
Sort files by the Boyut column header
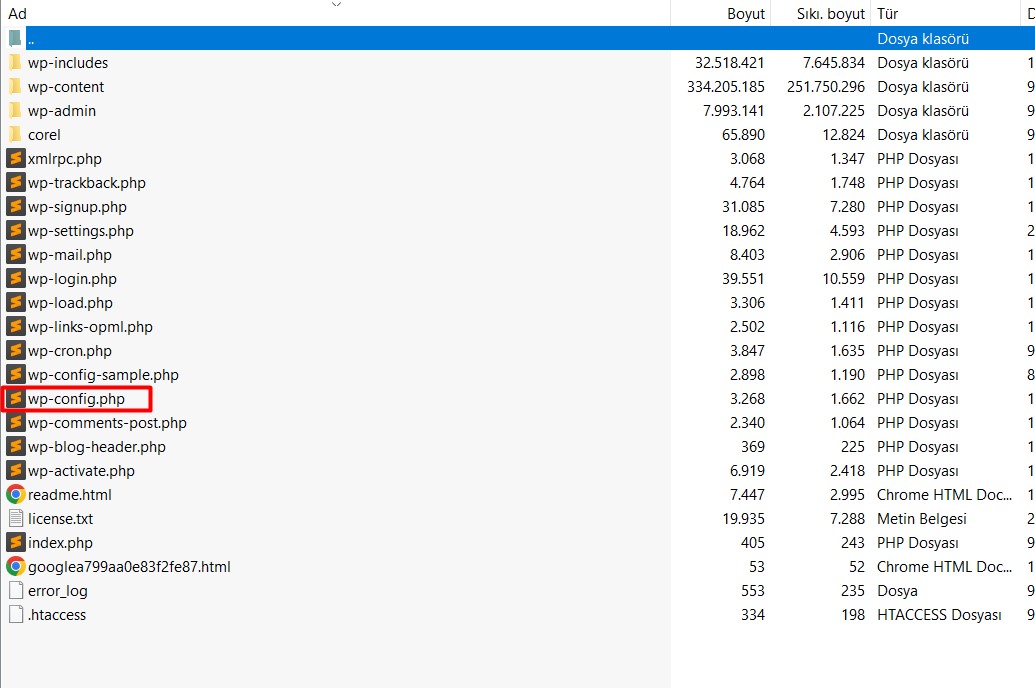tap(746, 14)
